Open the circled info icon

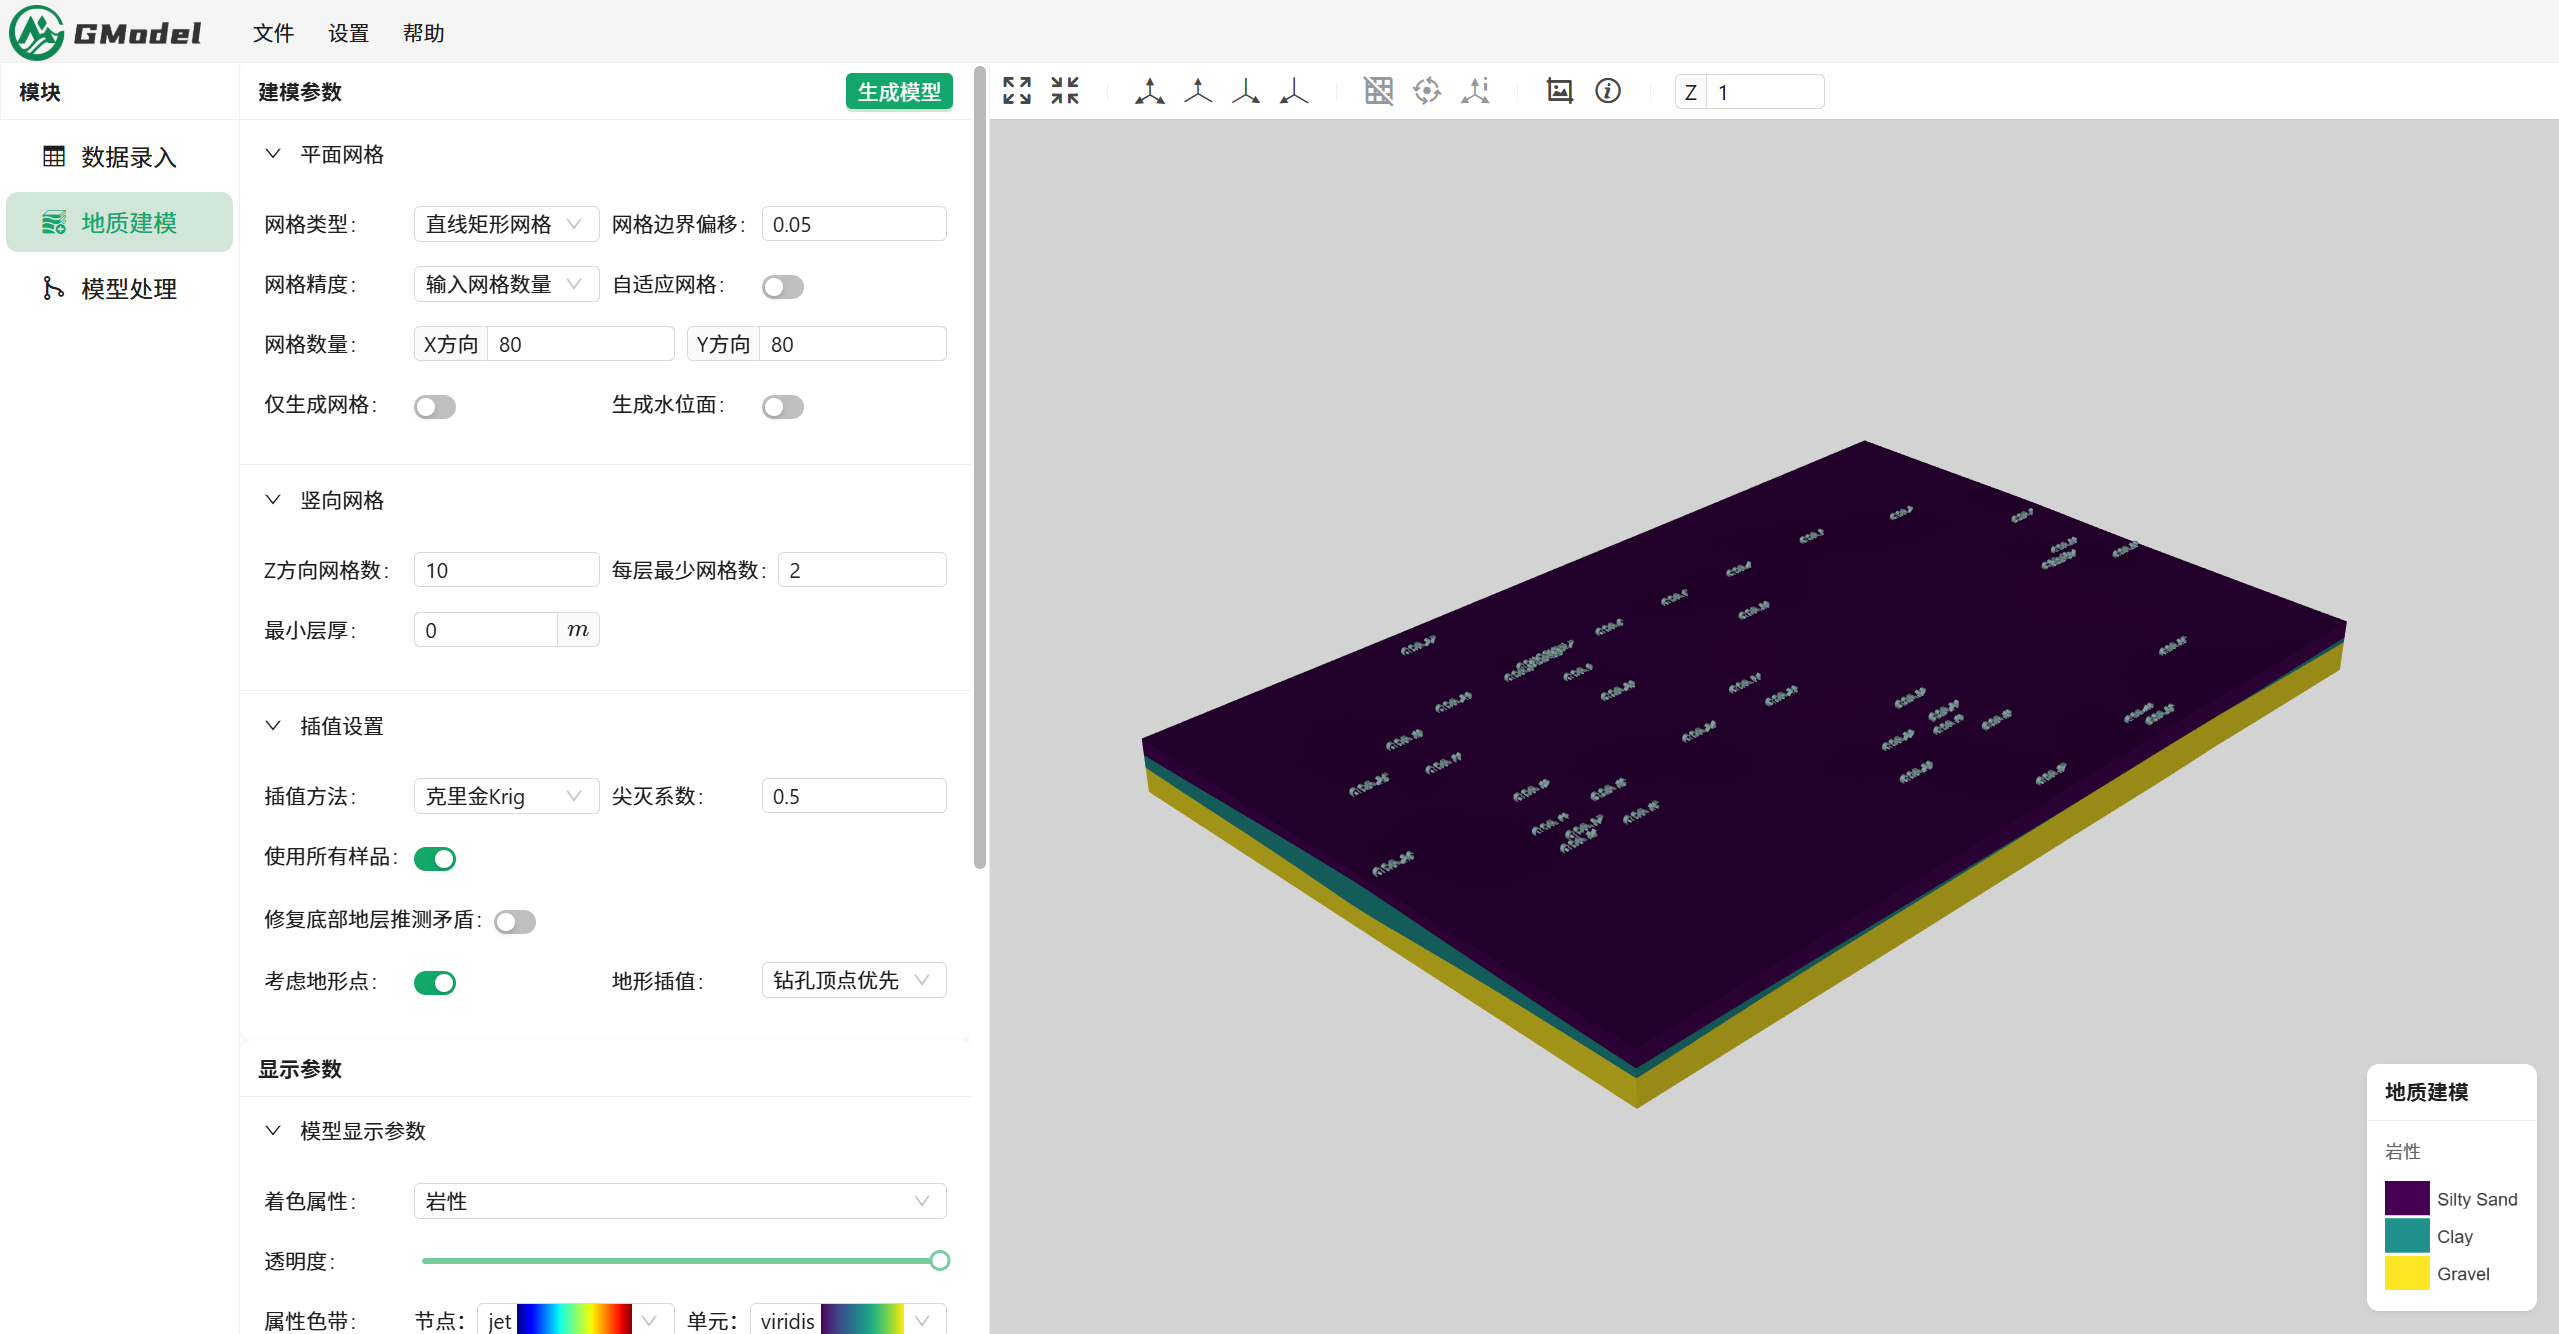1607,91
